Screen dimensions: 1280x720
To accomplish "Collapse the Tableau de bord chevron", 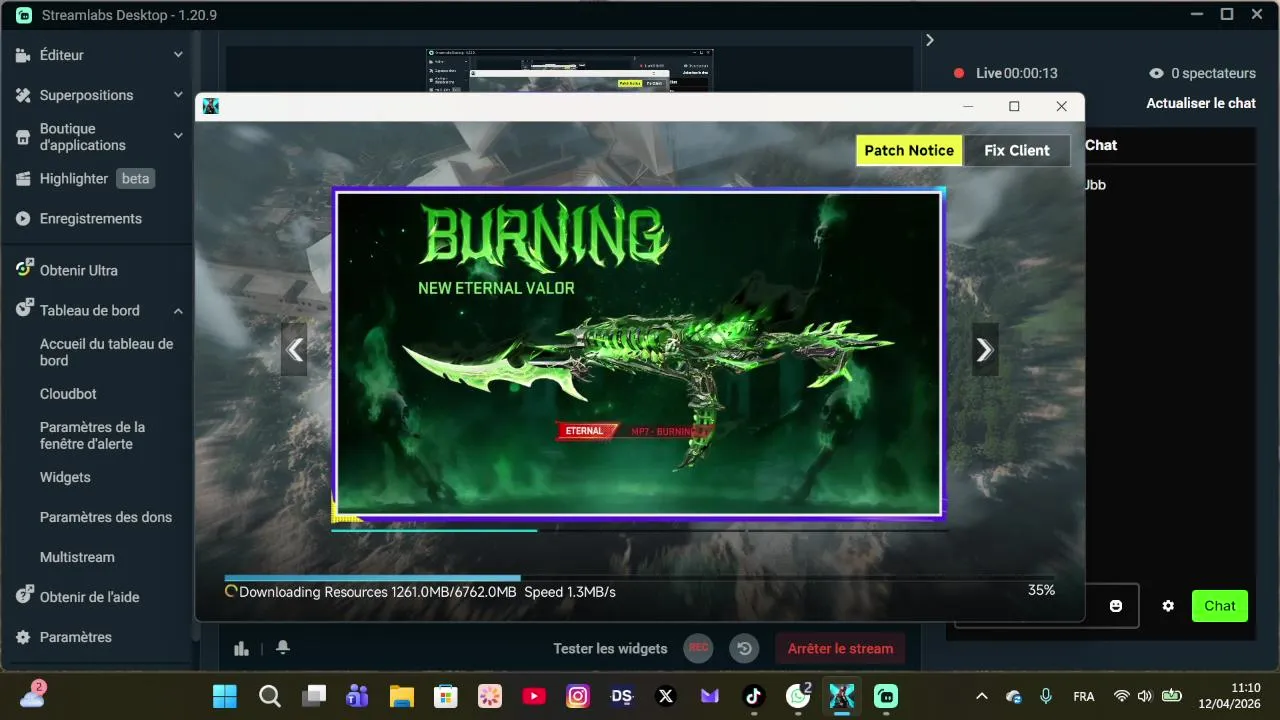I will point(178,311).
